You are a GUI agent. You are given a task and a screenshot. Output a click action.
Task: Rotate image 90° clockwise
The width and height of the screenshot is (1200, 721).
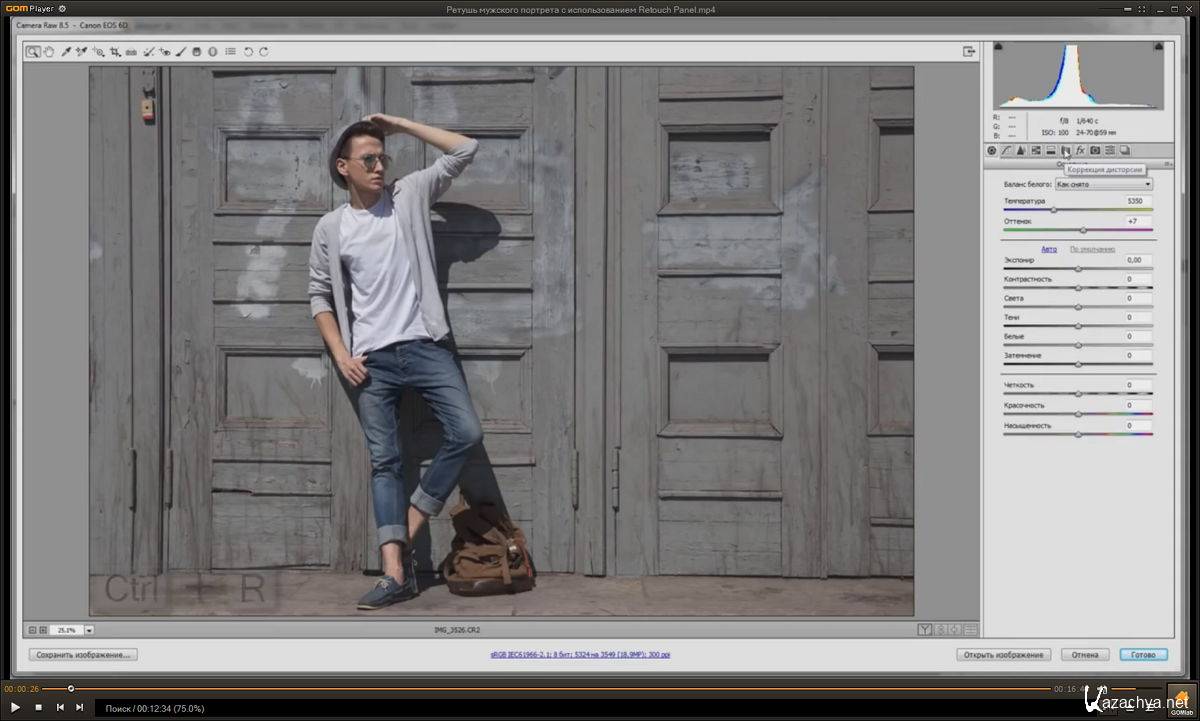click(264, 52)
